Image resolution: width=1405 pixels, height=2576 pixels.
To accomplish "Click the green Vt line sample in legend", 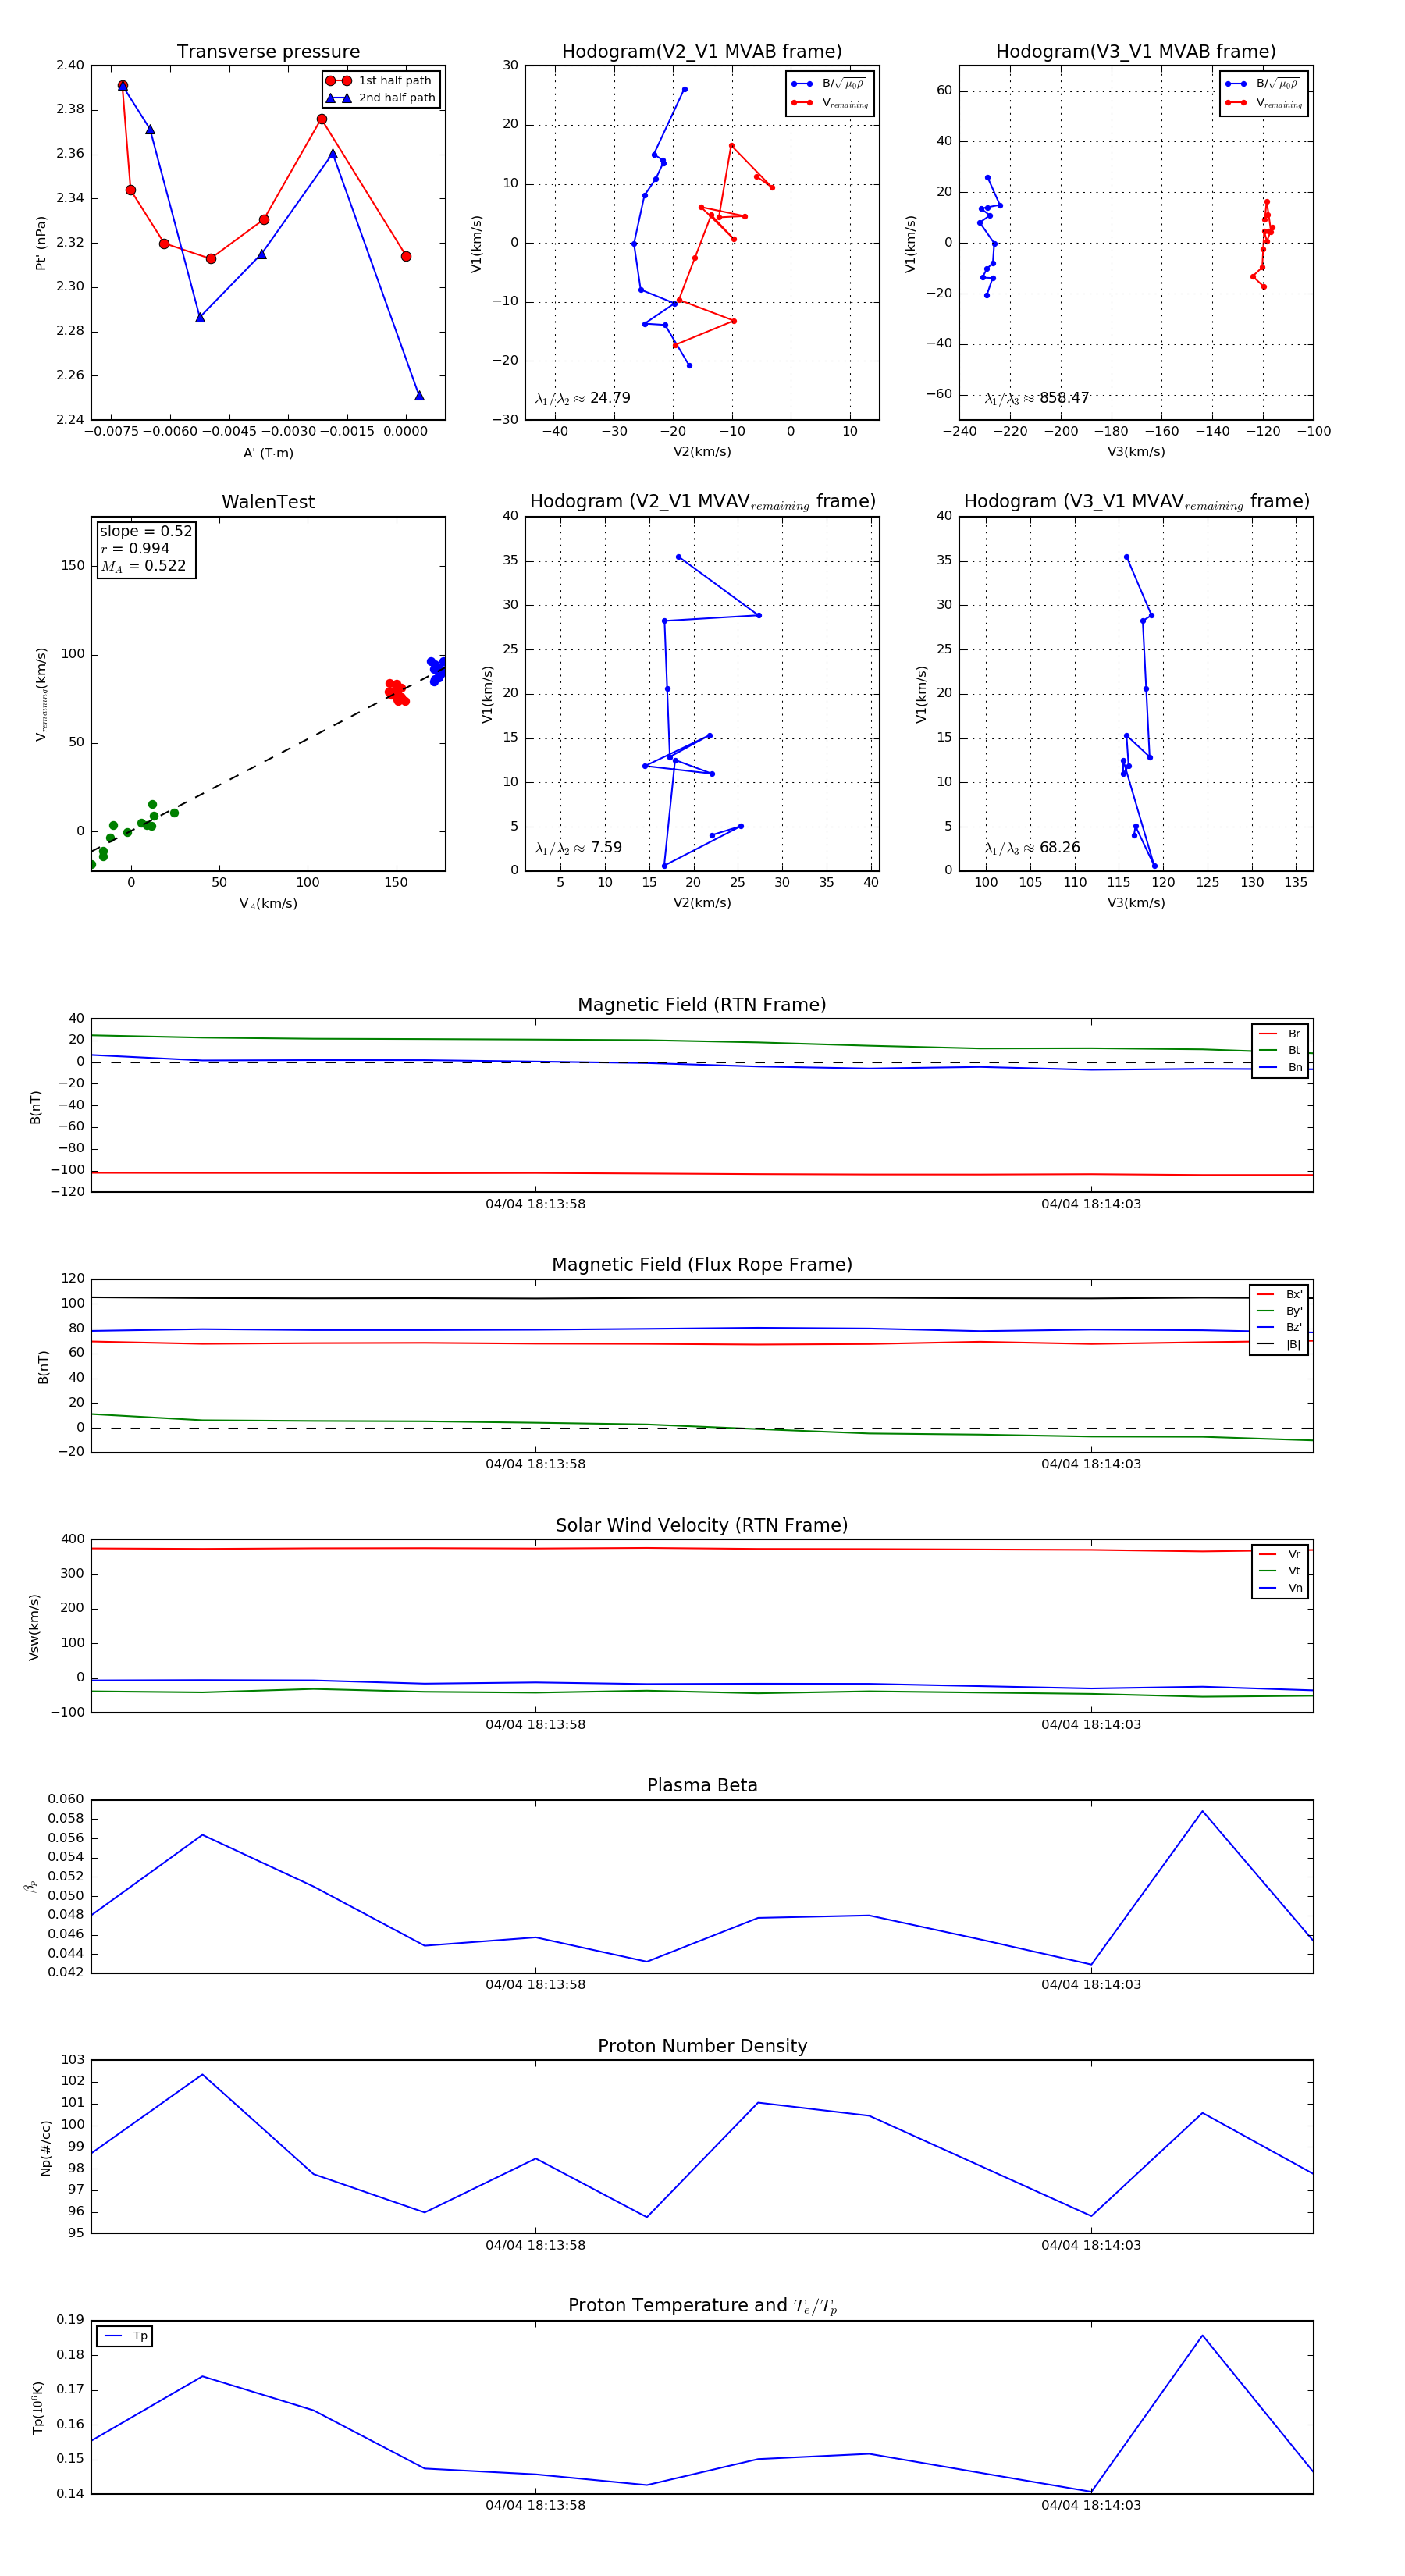I will tap(1267, 1571).
